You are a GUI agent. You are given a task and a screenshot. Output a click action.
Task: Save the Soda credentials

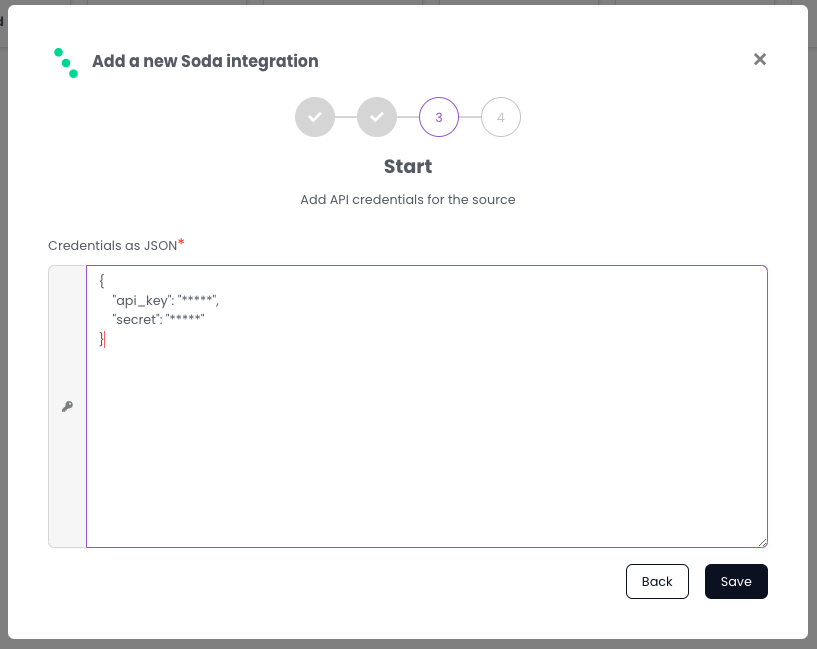click(x=736, y=581)
